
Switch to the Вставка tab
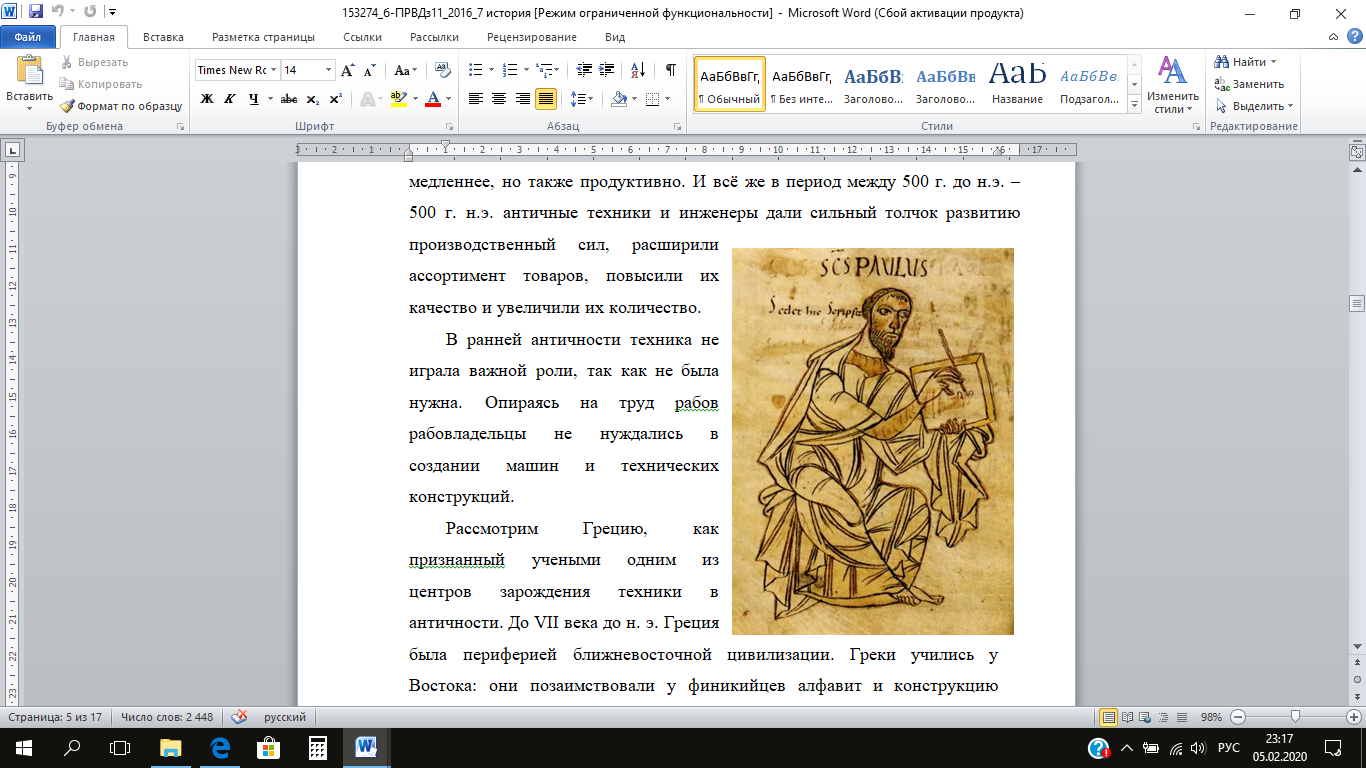point(163,37)
